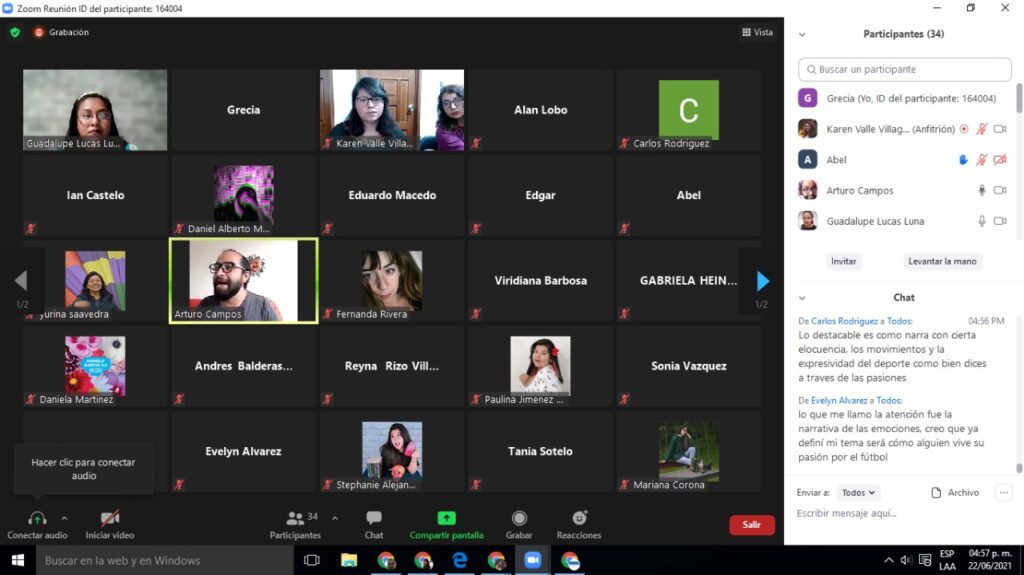1024x575 pixels.
Task: Select Arturo Campos avatar in participants list
Action: [808, 191]
